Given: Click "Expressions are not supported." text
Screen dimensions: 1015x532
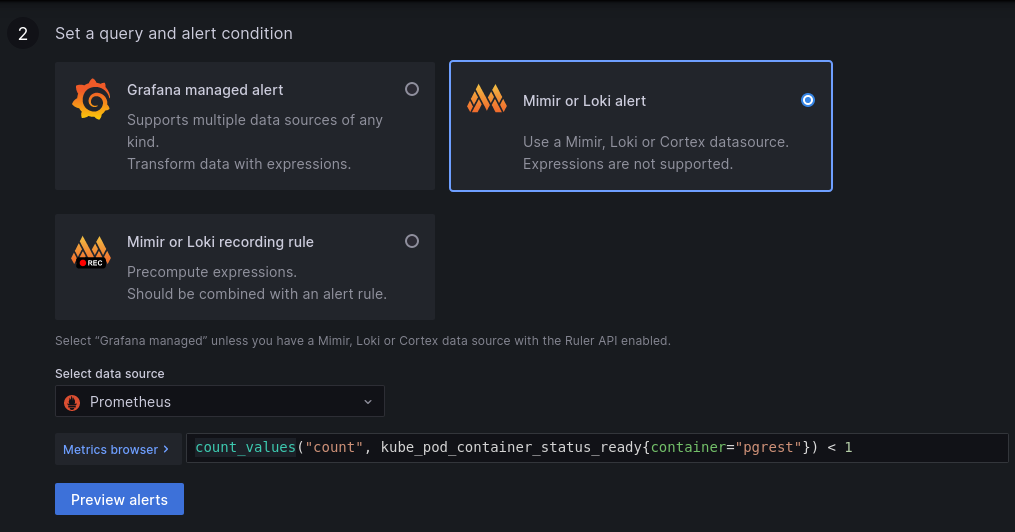Looking at the screenshot, I should coord(628,164).
